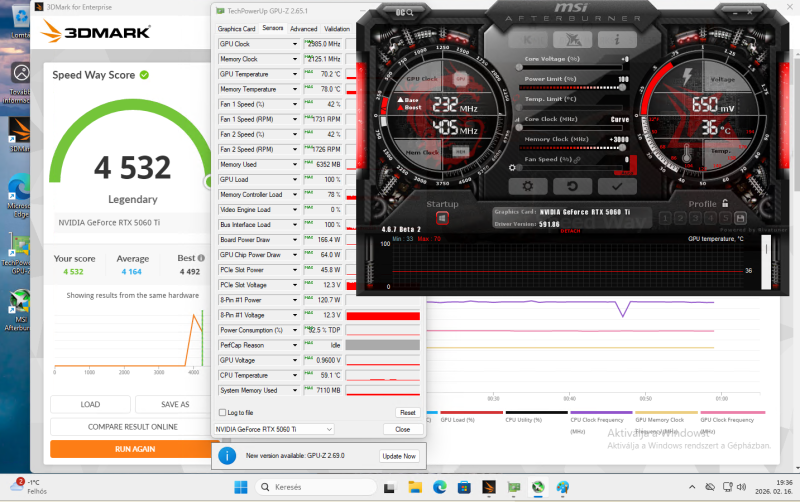The image size is (800, 502).
Task: Switch to GPU-Z via taskbar icon
Action: pyautogui.click(x=514, y=487)
